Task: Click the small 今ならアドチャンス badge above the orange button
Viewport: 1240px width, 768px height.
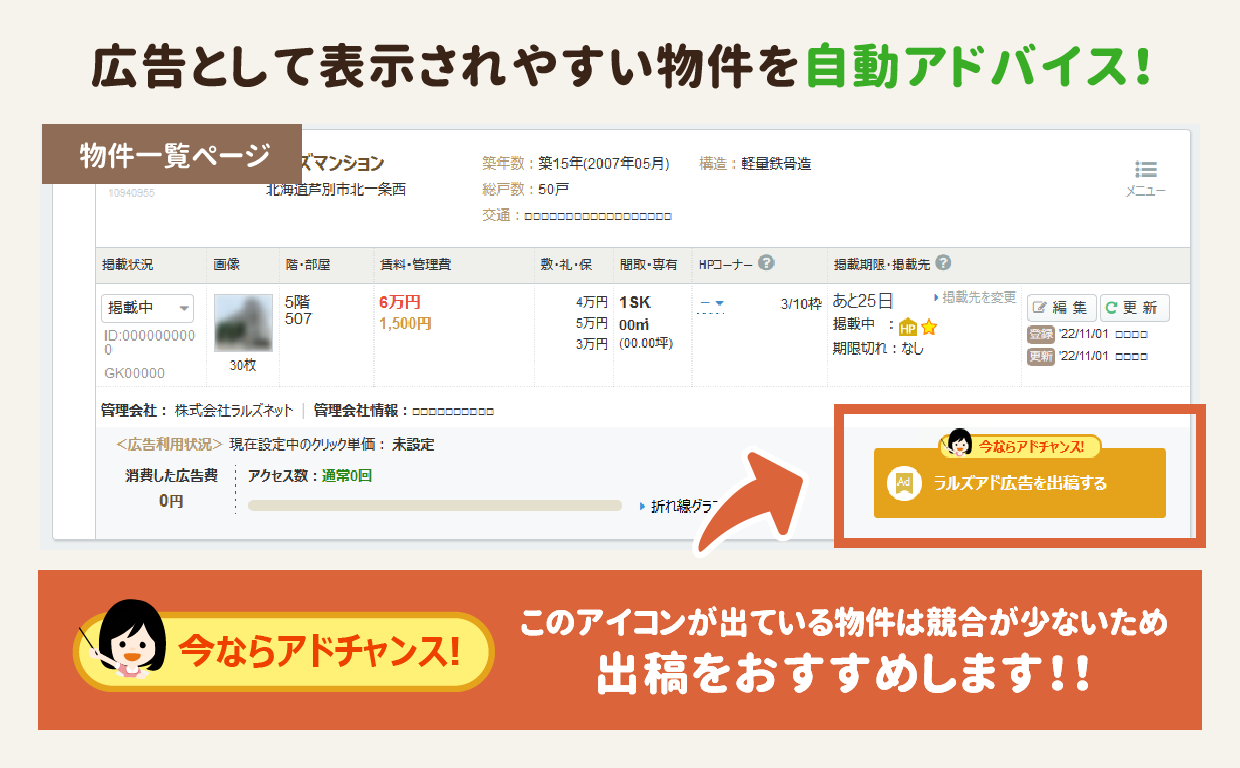Action: [1020, 444]
